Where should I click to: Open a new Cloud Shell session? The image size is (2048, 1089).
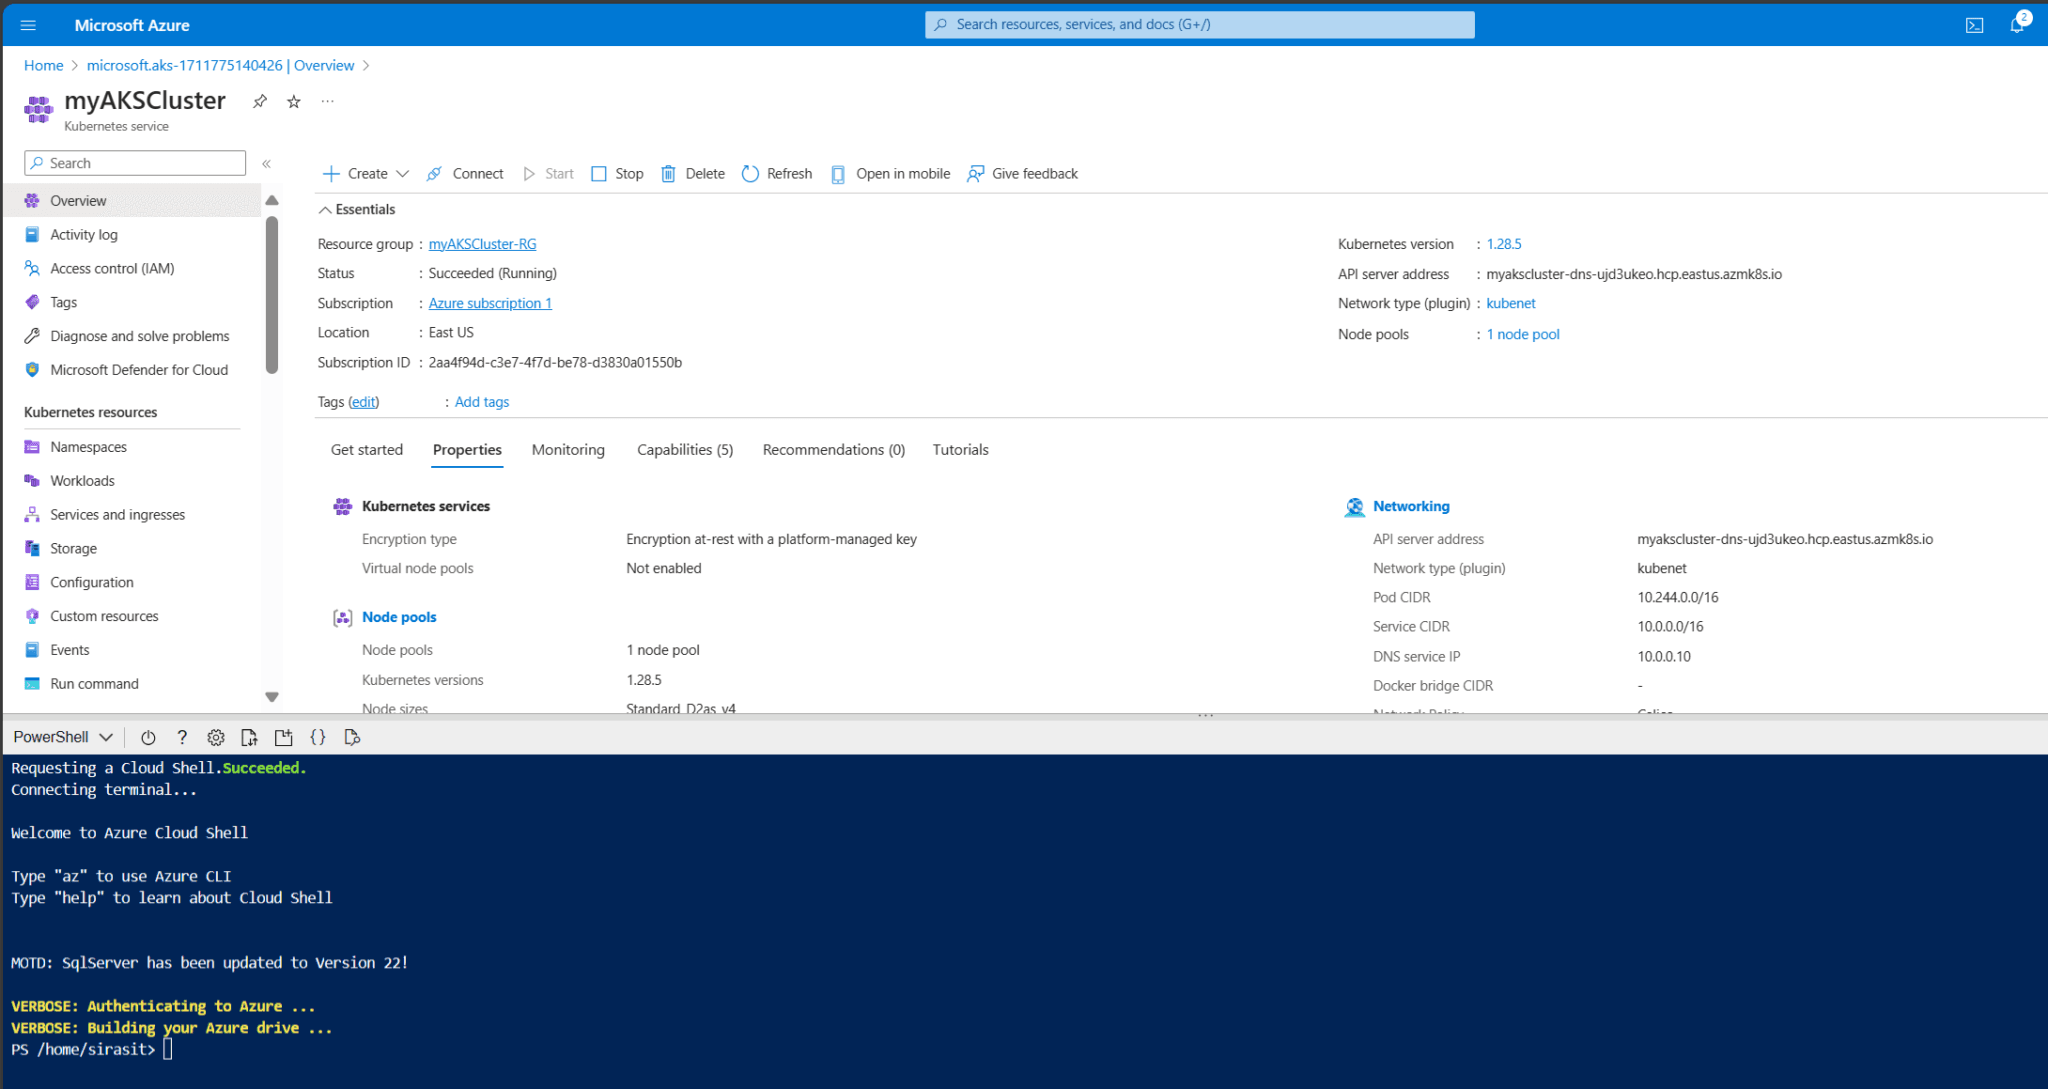click(284, 737)
